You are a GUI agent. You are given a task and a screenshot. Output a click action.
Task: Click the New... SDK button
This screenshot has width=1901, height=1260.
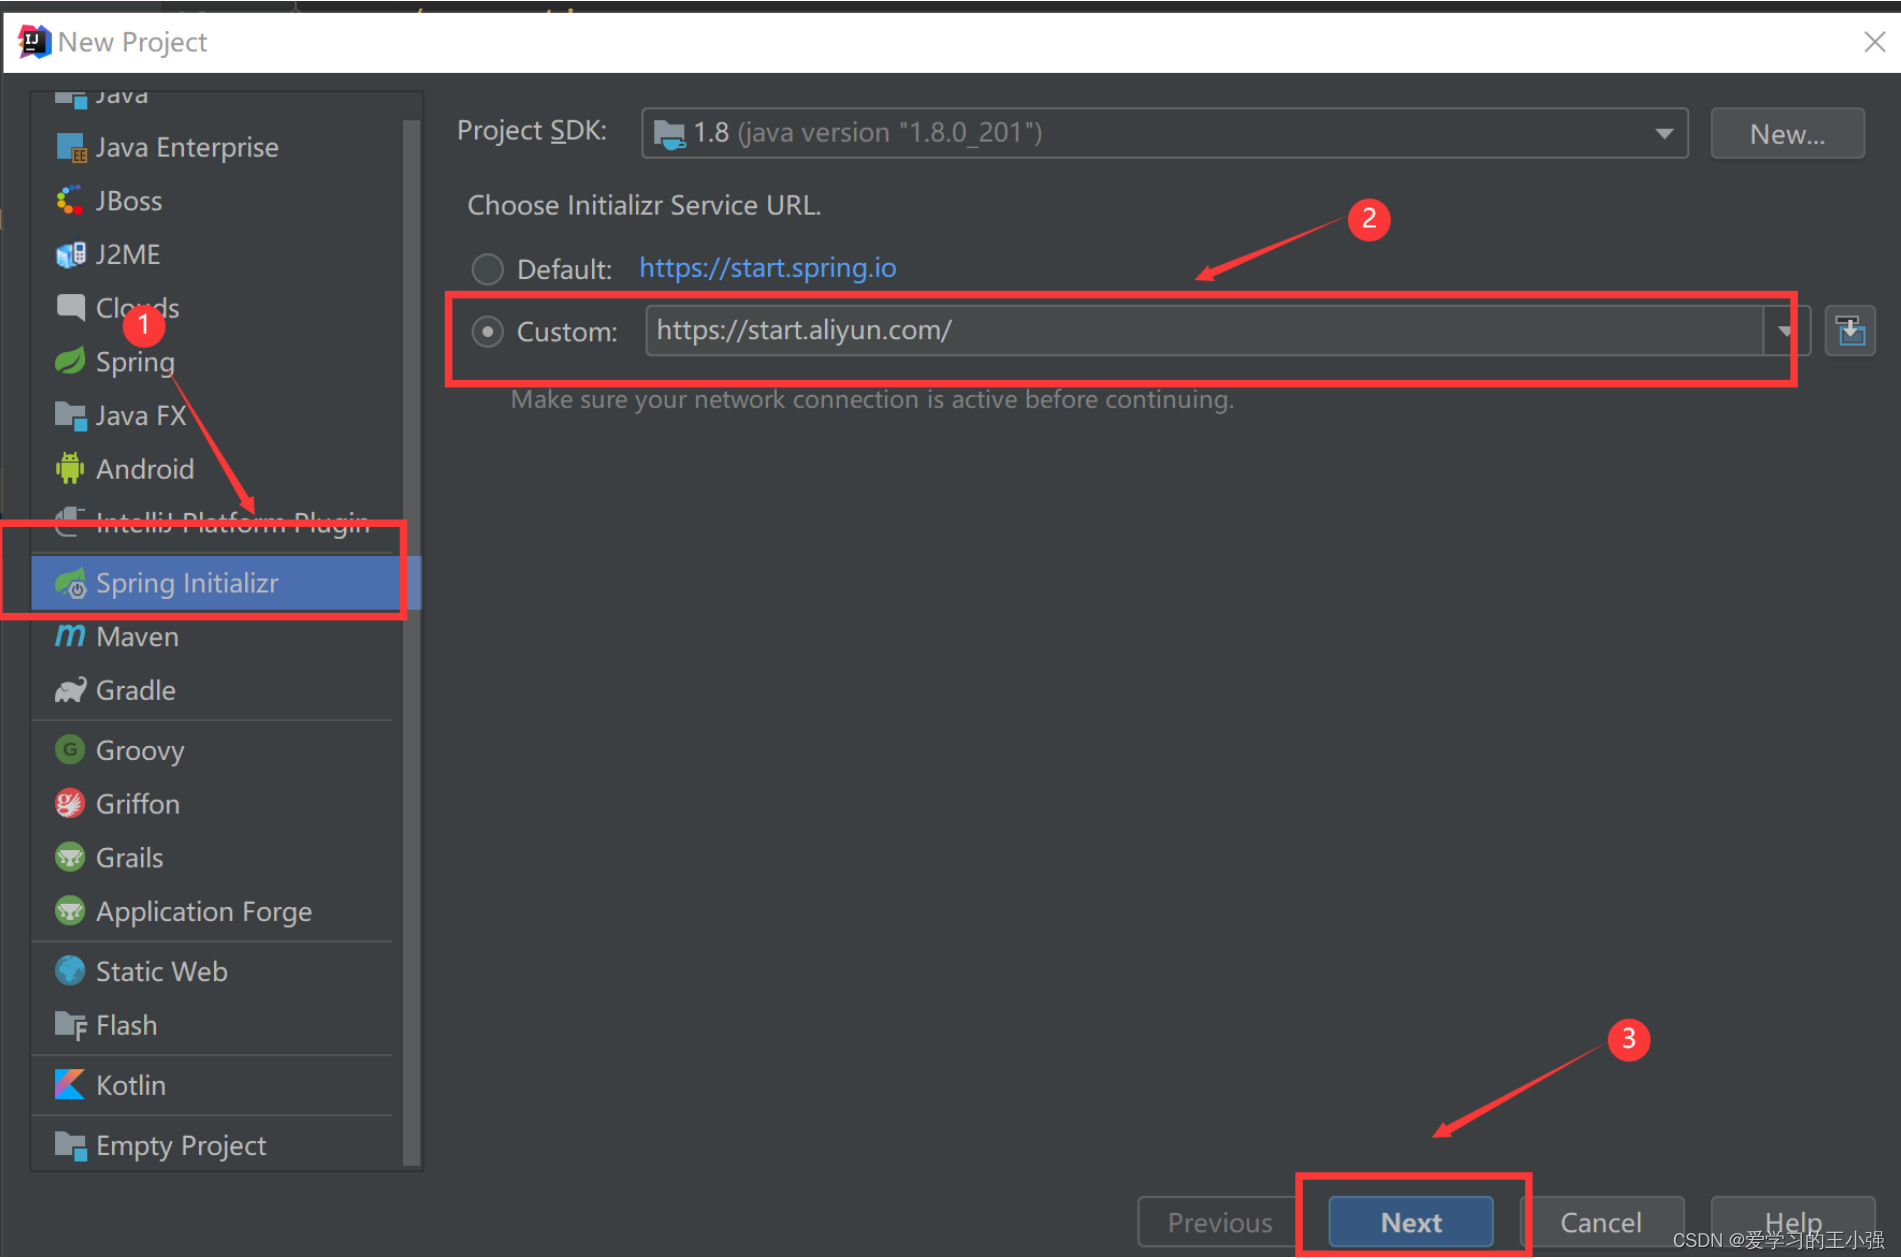[1787, 133]
